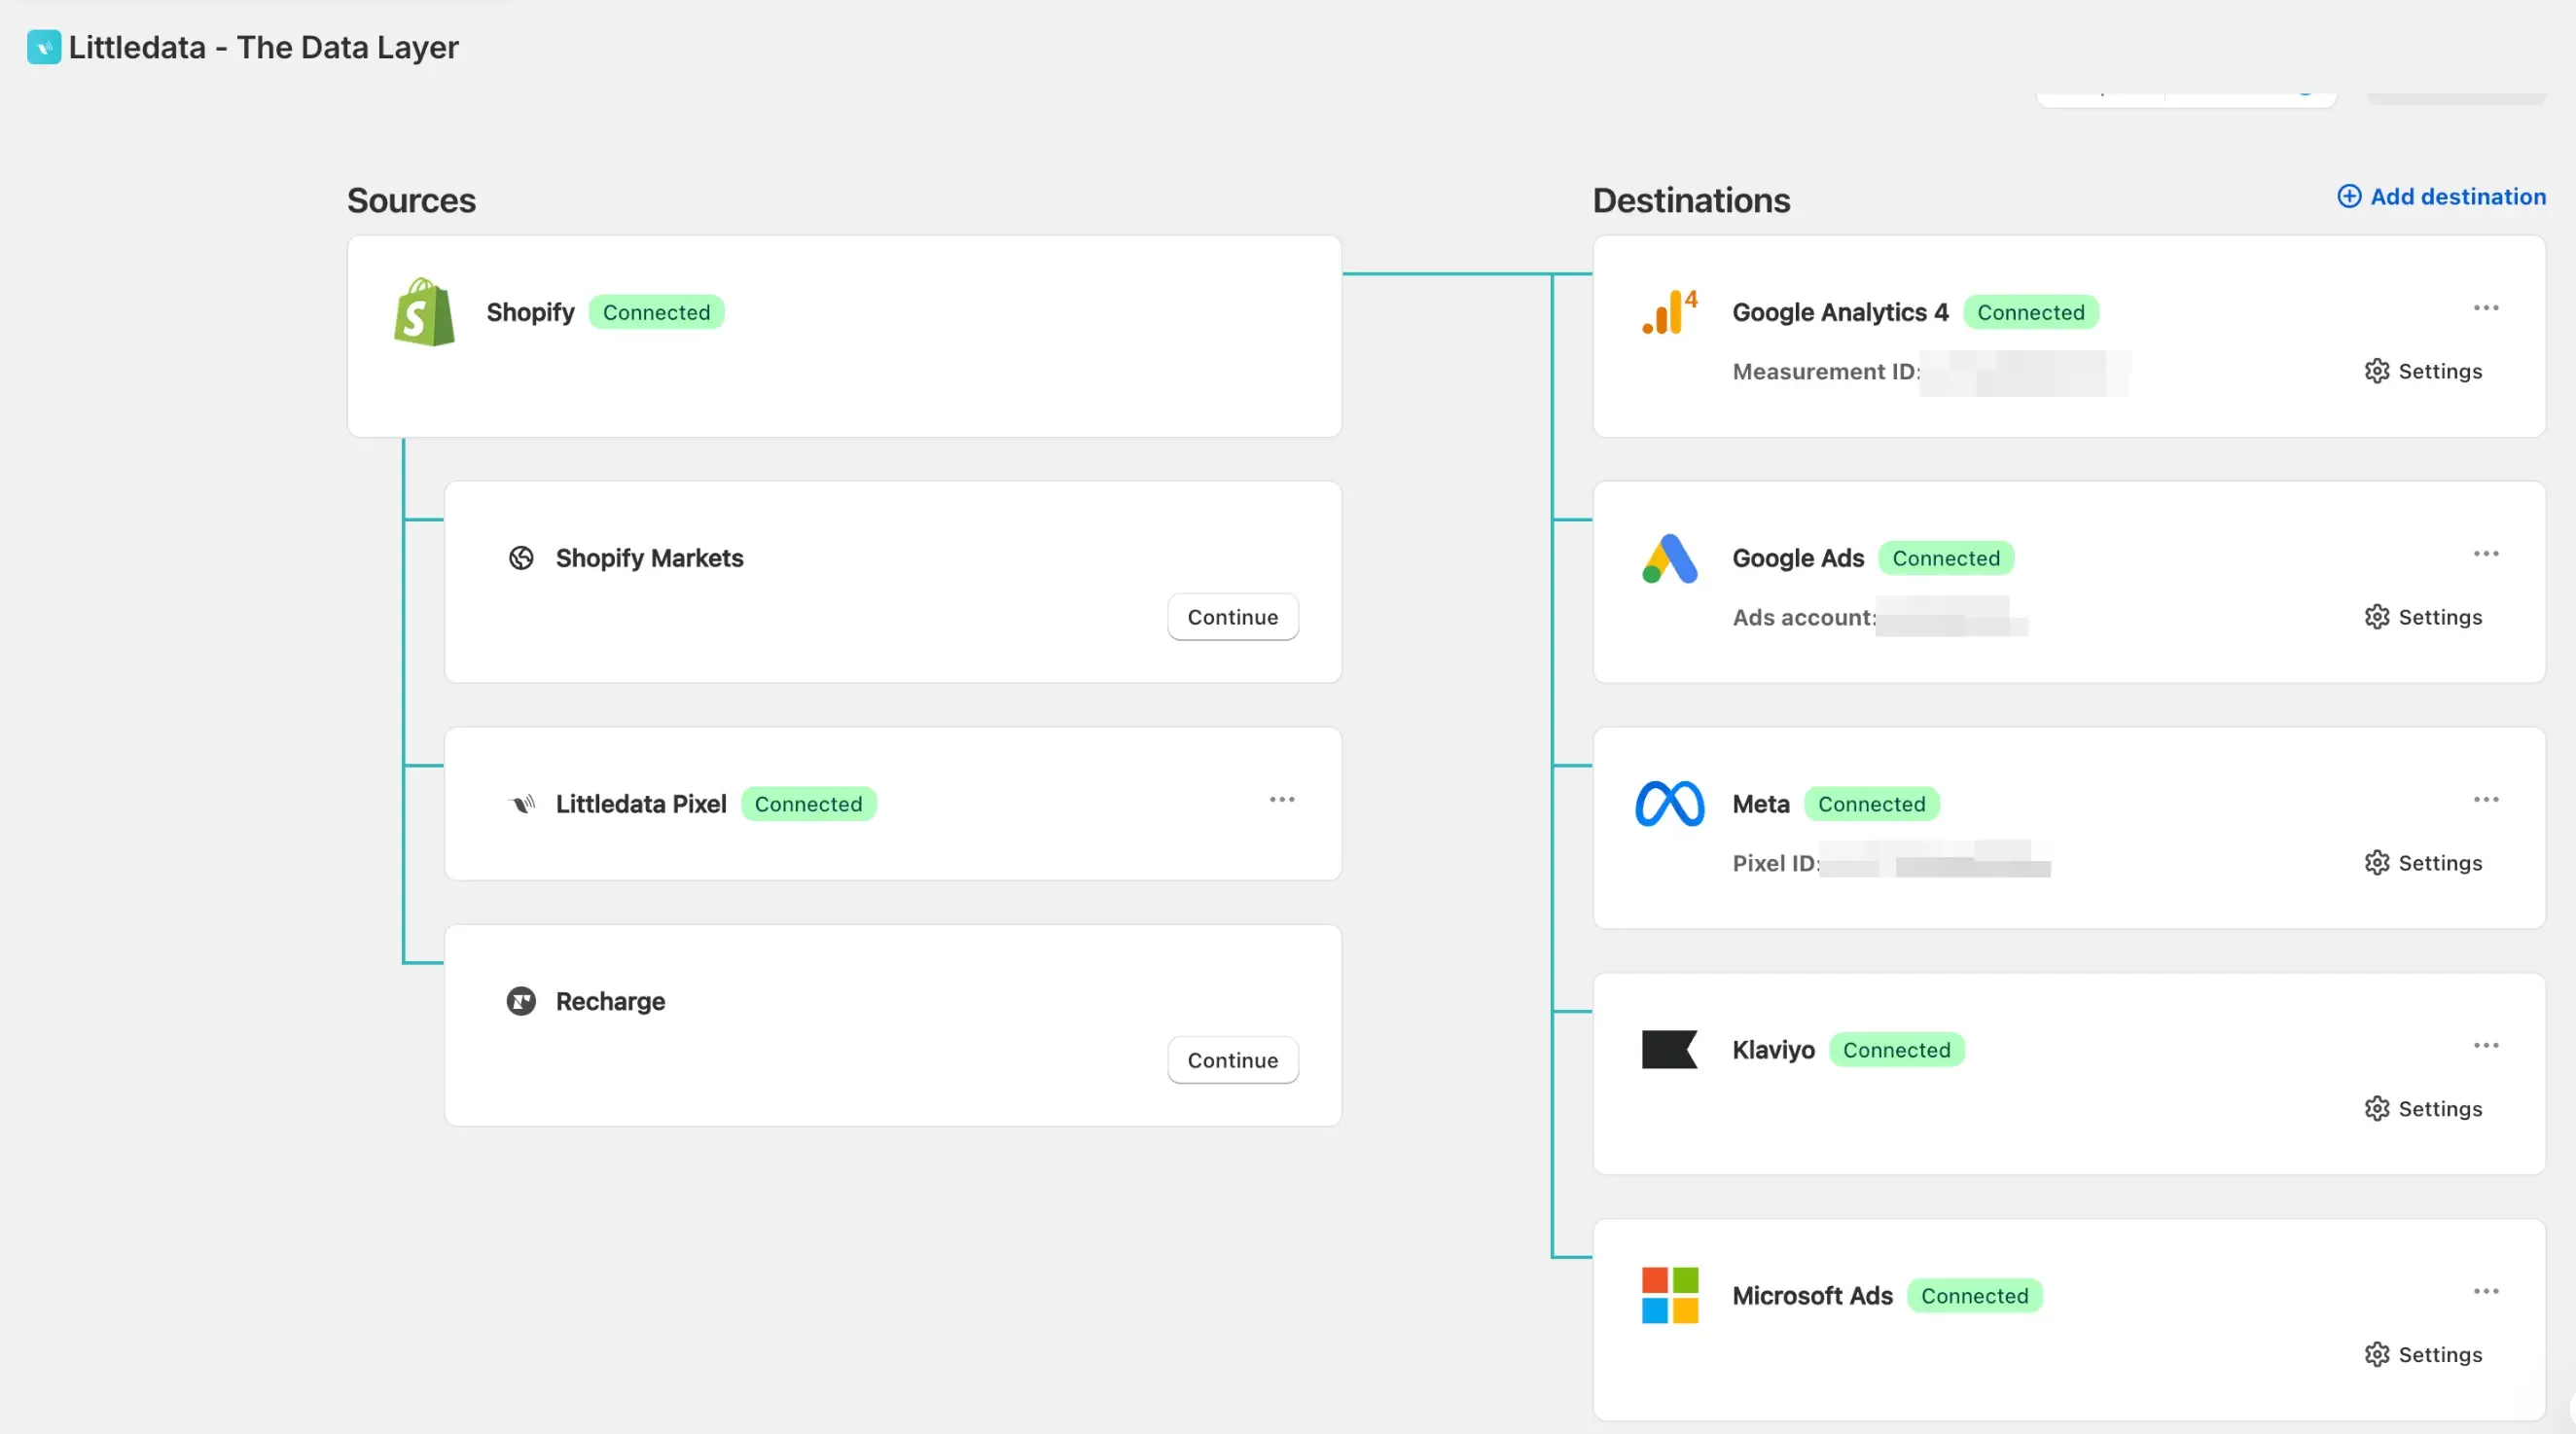Click the gear icon in Microsoft Ads card
This screenshot has width=2576, height=1434.
pyautogui.click(x=2376, y=1355)
